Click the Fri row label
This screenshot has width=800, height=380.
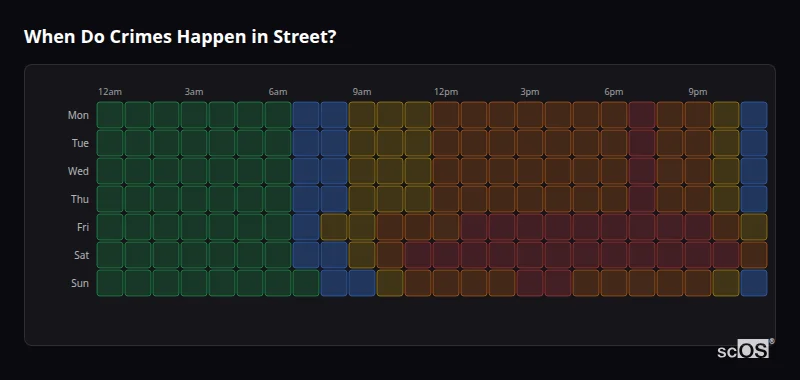[83, 227]
